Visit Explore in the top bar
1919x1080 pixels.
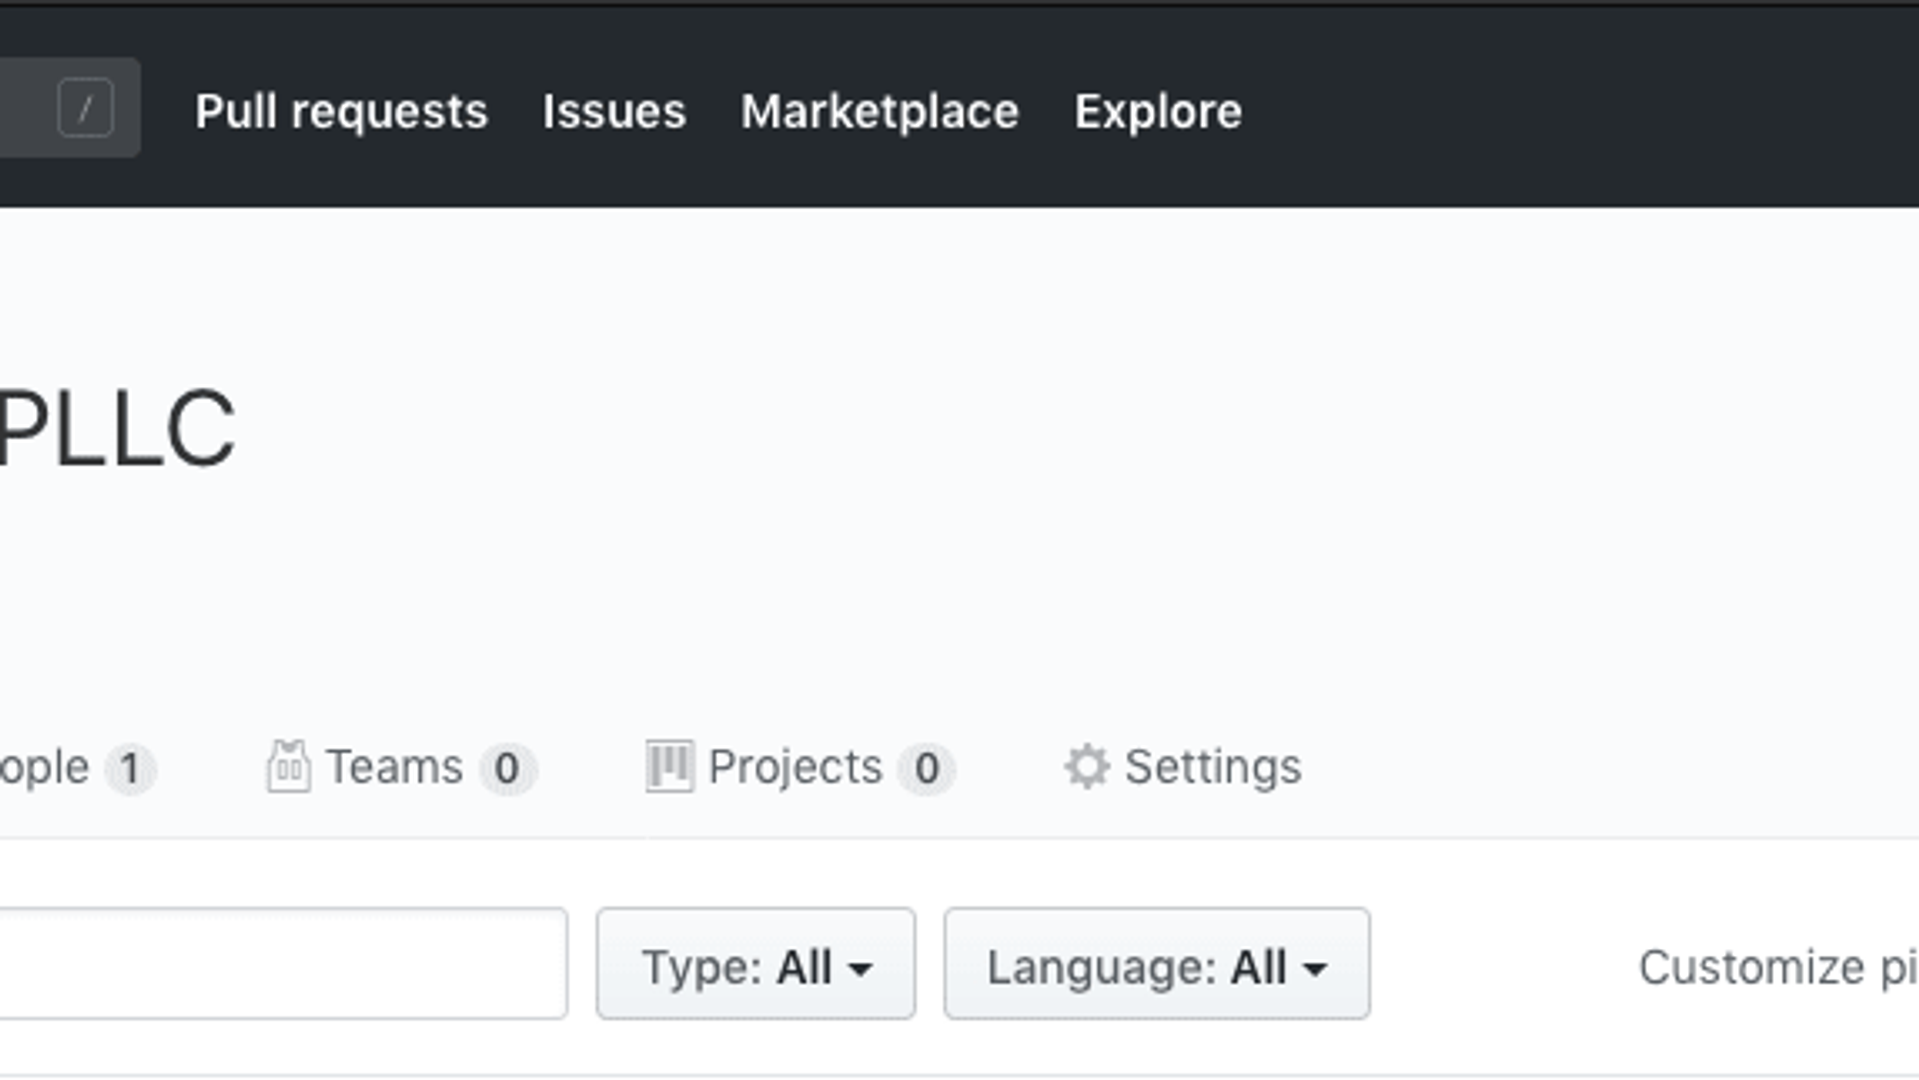point(1158,111)
